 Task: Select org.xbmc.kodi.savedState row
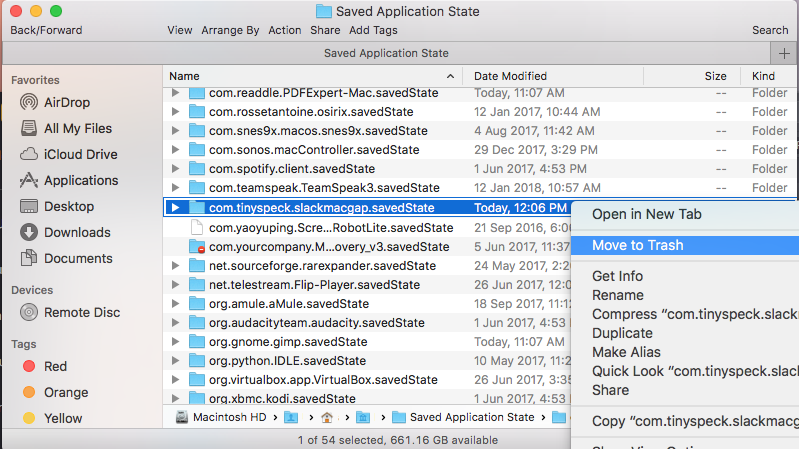coord(367,398)
